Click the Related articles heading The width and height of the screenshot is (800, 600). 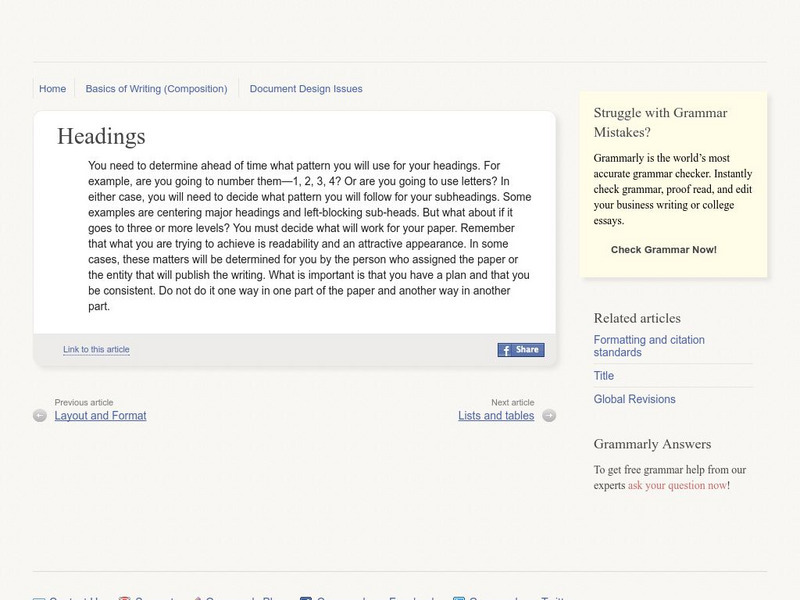pyautogui.click(x=637, y=318)
